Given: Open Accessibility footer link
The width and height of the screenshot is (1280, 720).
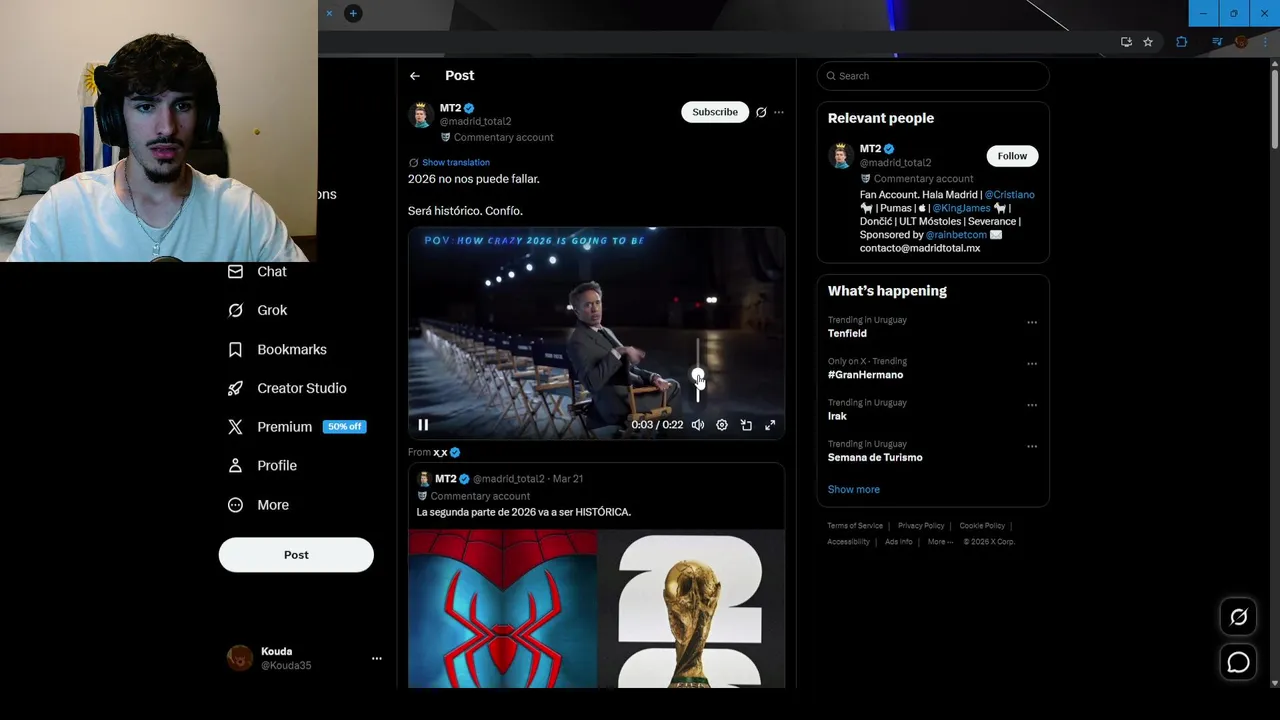Looking at the screenshot, I should click(x=848, y=542).
